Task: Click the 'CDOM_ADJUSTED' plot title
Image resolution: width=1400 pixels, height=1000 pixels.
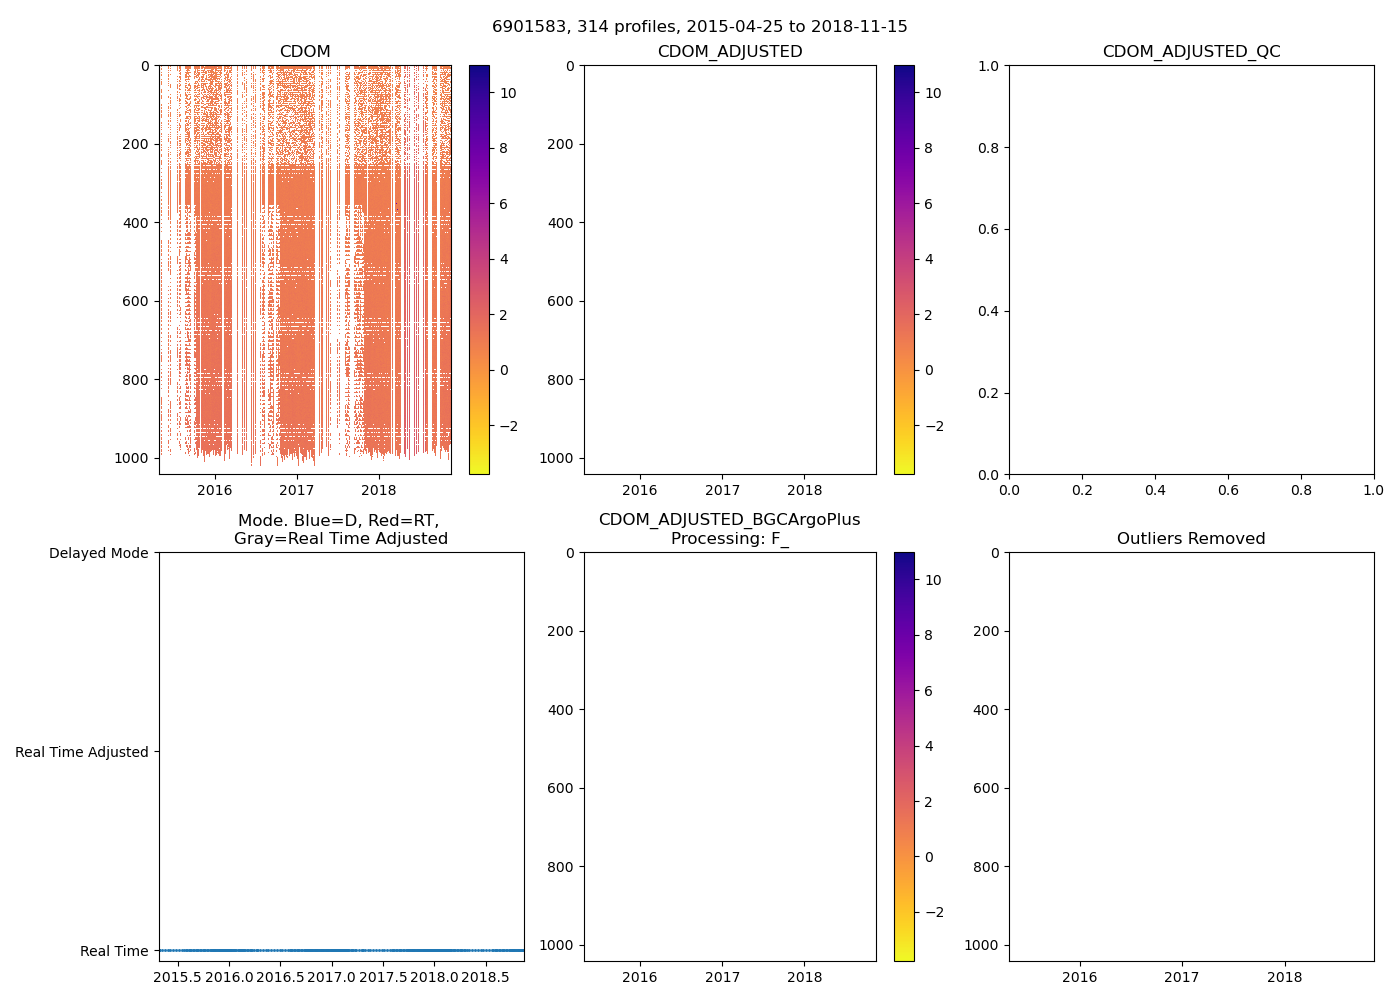Action: [x=730, y=52]
